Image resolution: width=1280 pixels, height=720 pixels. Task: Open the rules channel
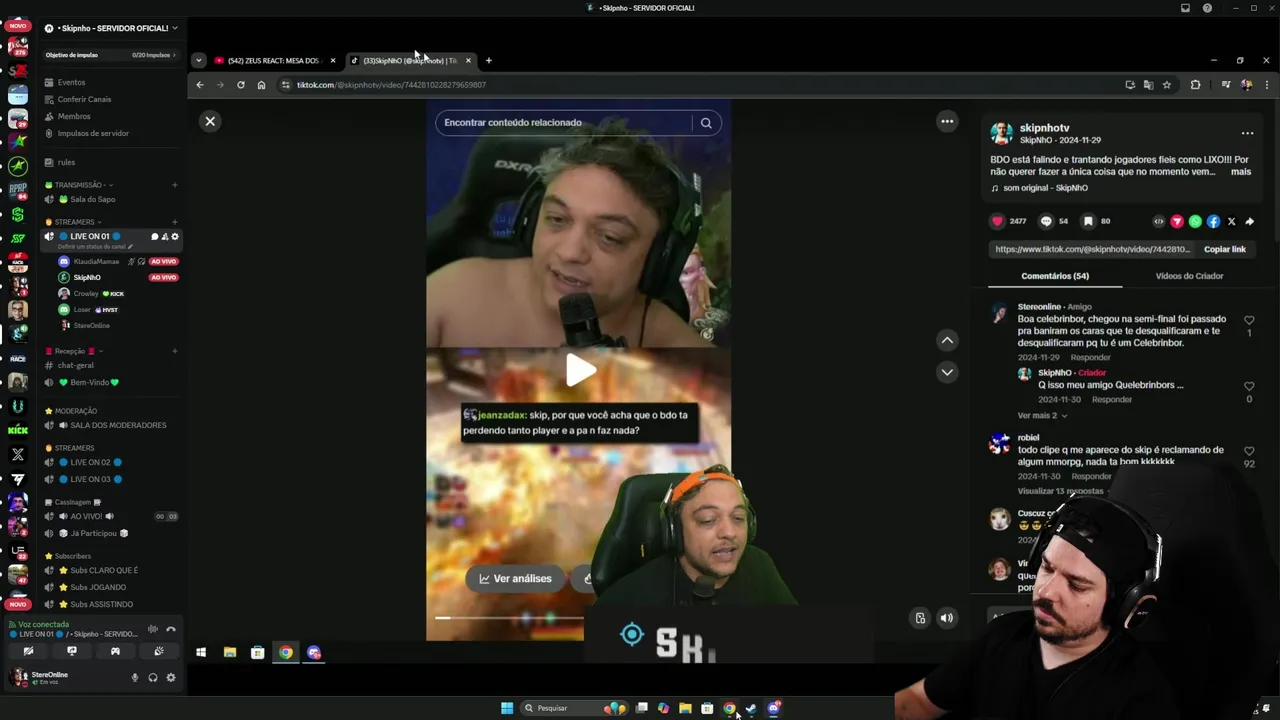click(66, 162)
